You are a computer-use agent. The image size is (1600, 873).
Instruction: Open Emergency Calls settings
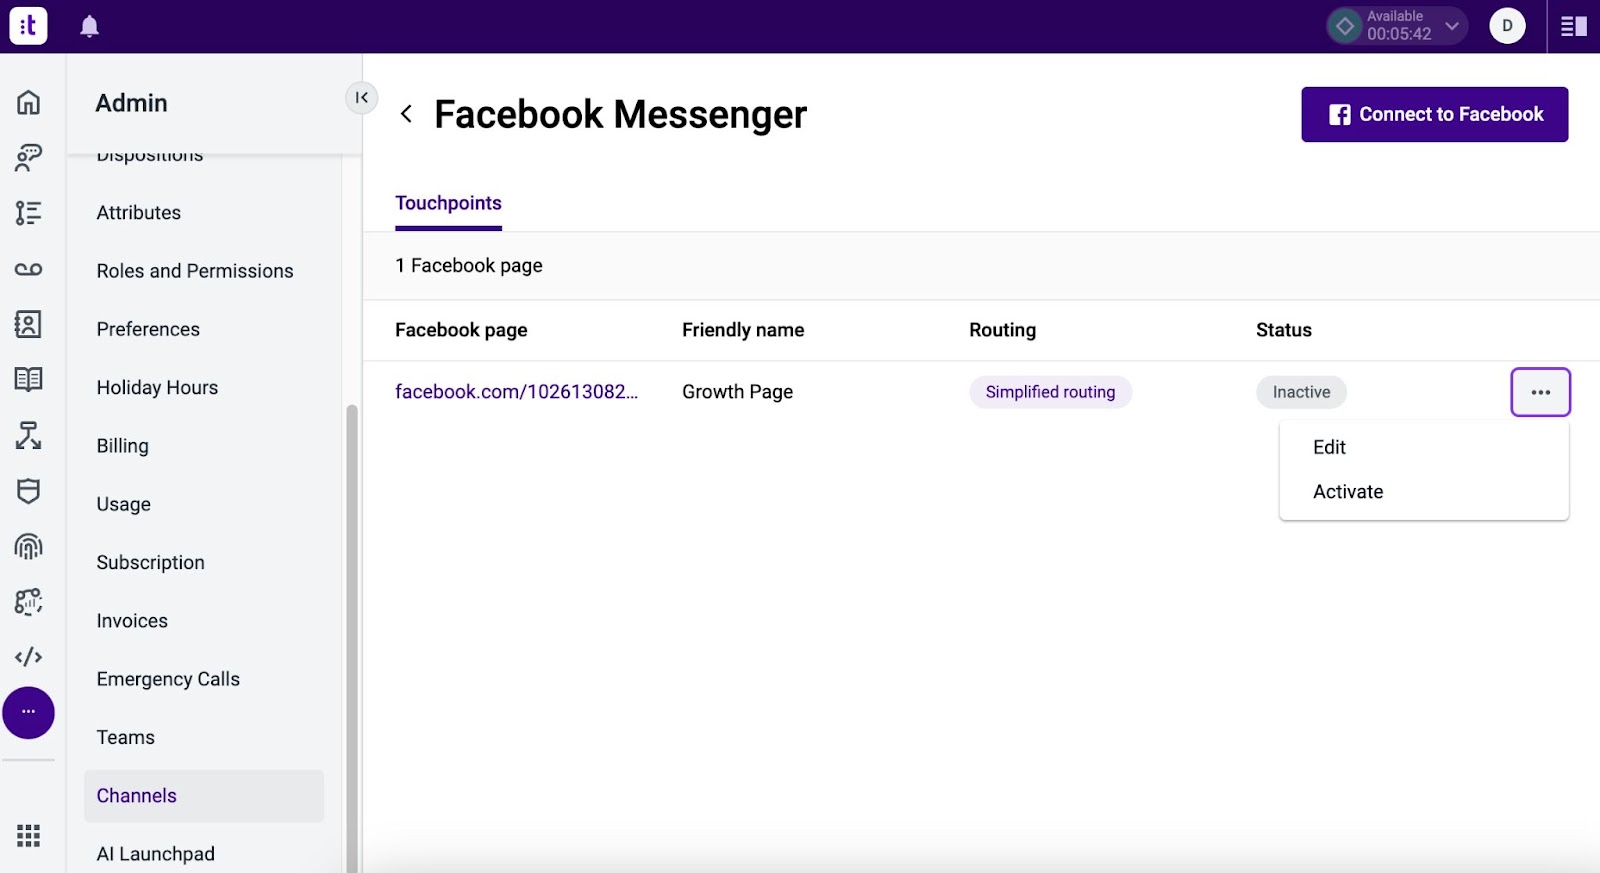point(168,679)
